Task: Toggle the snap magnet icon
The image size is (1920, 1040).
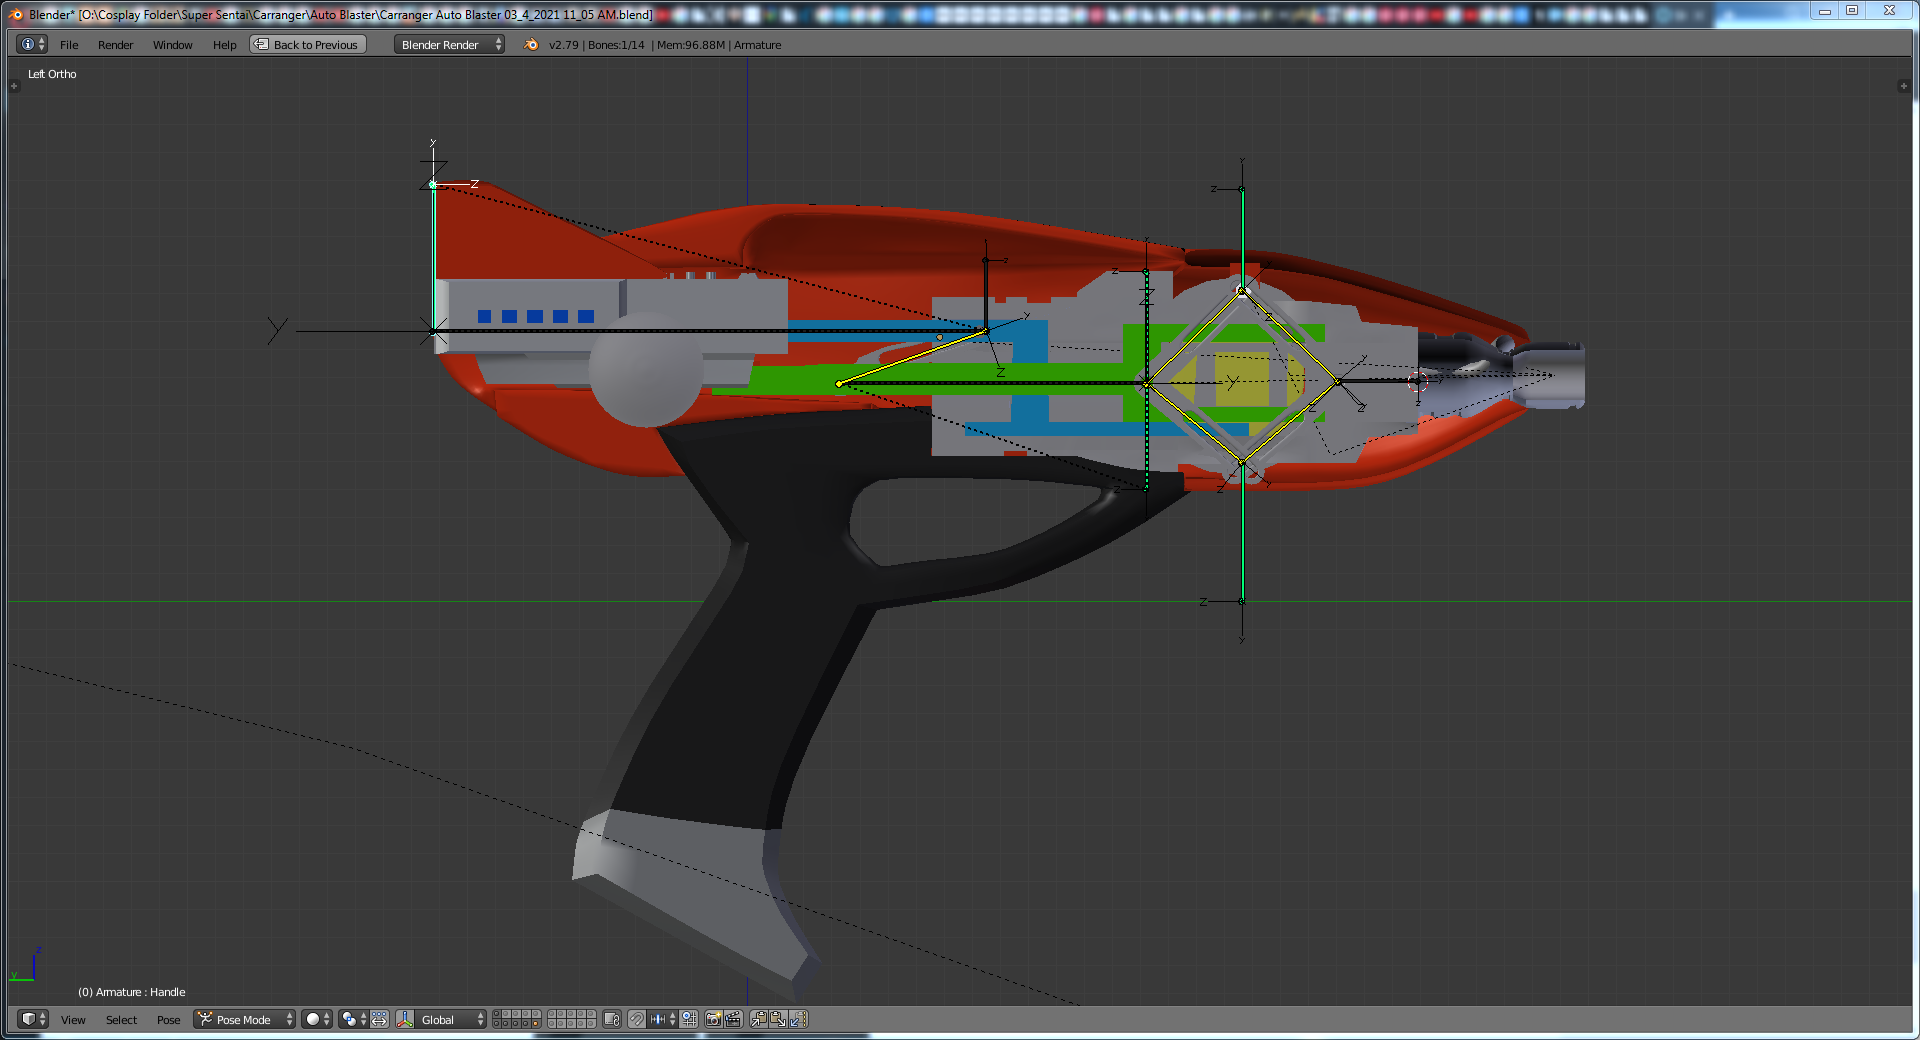Action: (636, 1019)
